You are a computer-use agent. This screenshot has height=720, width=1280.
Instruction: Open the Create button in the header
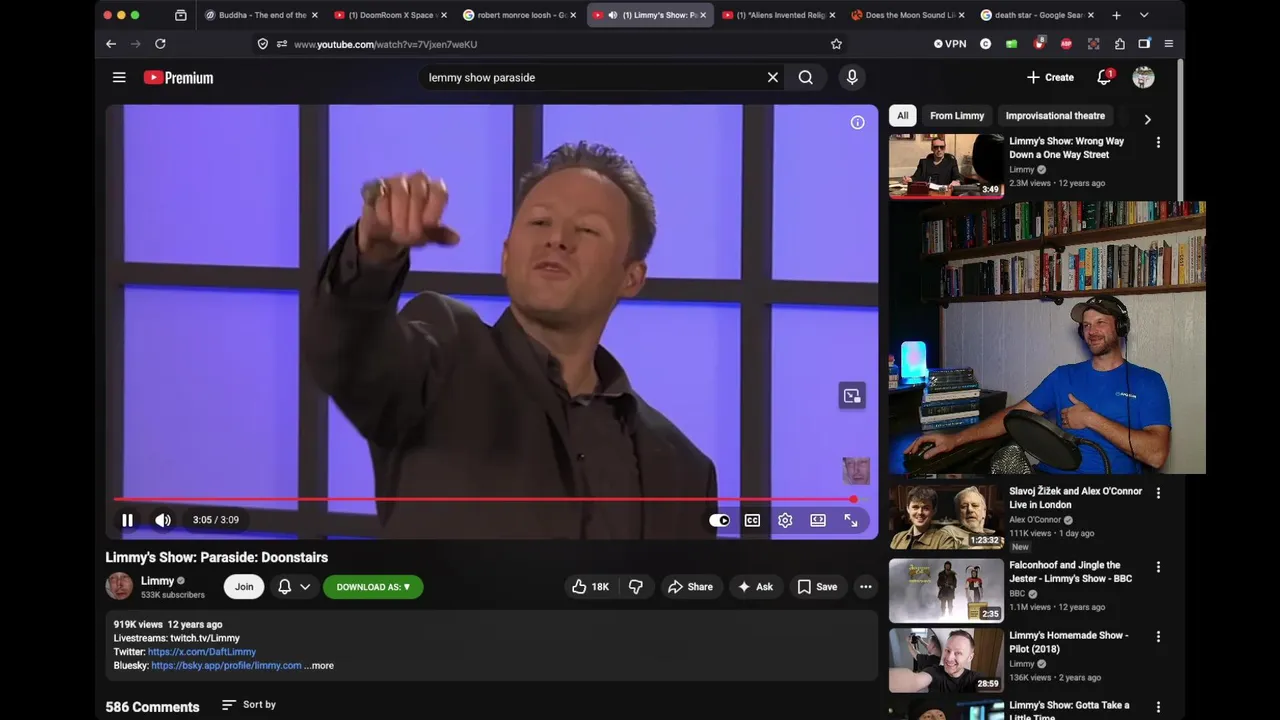pos(1050,77)
